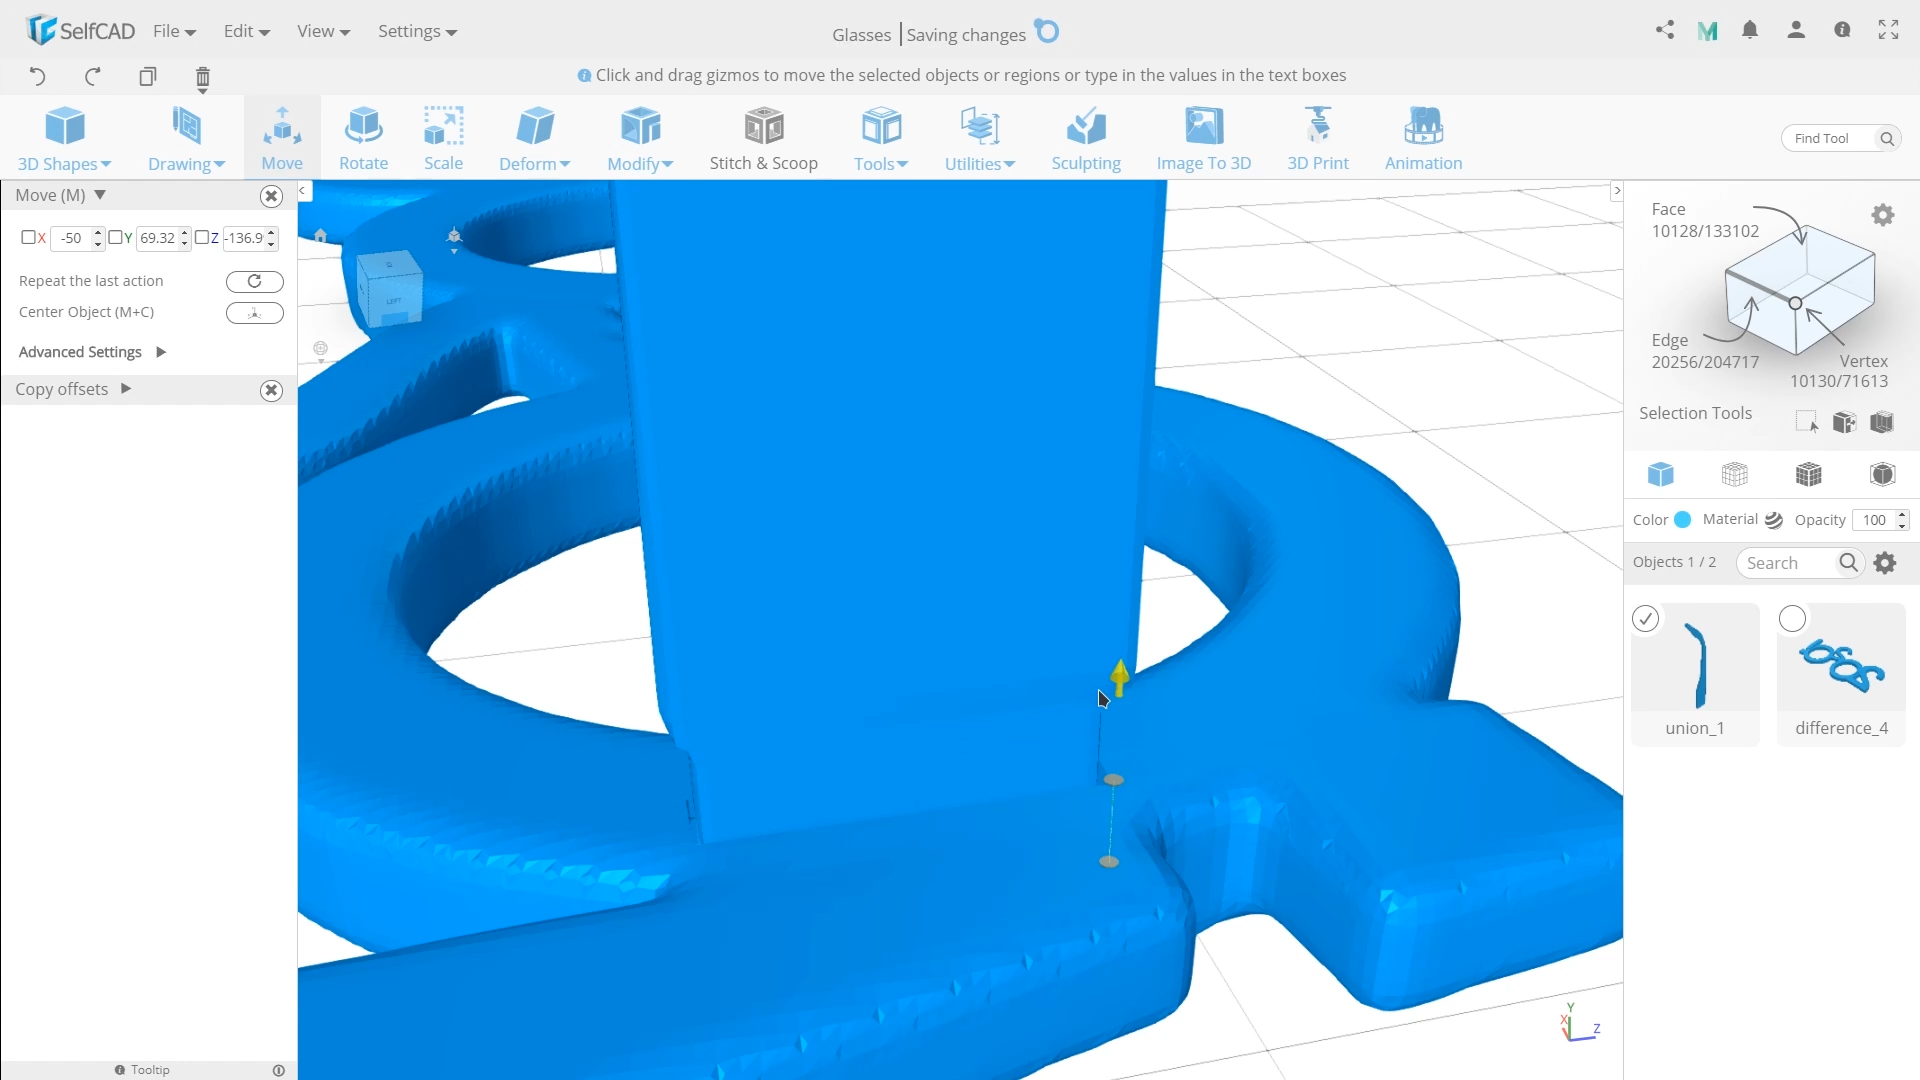Select the Rotate tool
The width and height of the screenshot is (1920, 1080).
coord(363,138)
